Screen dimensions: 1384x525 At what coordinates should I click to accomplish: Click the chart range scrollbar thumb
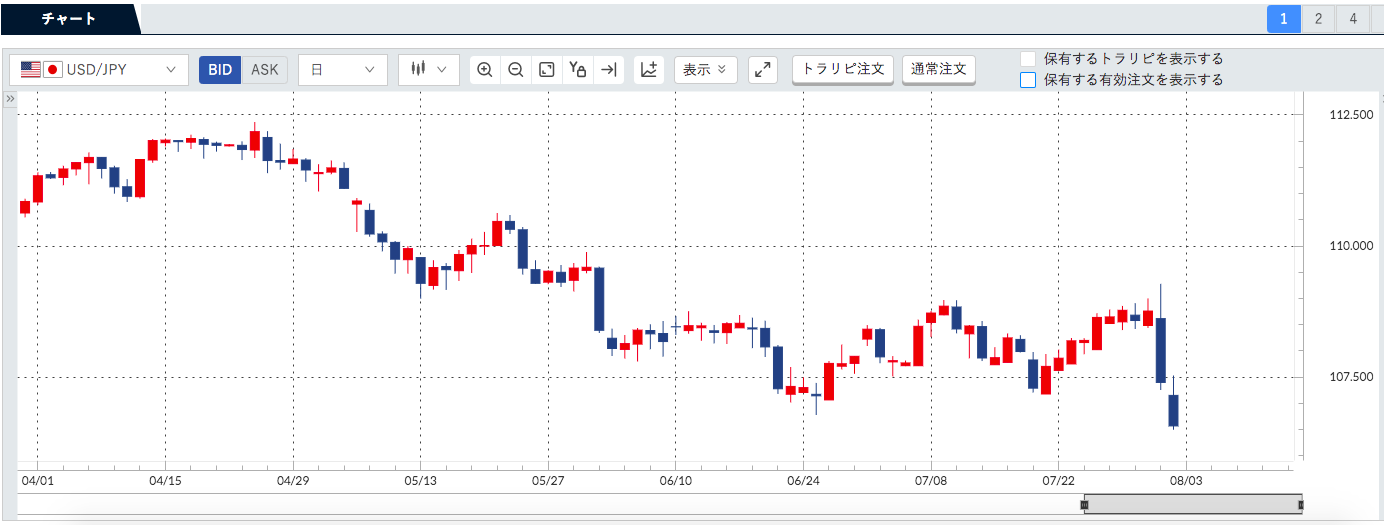coord(1193,504)
